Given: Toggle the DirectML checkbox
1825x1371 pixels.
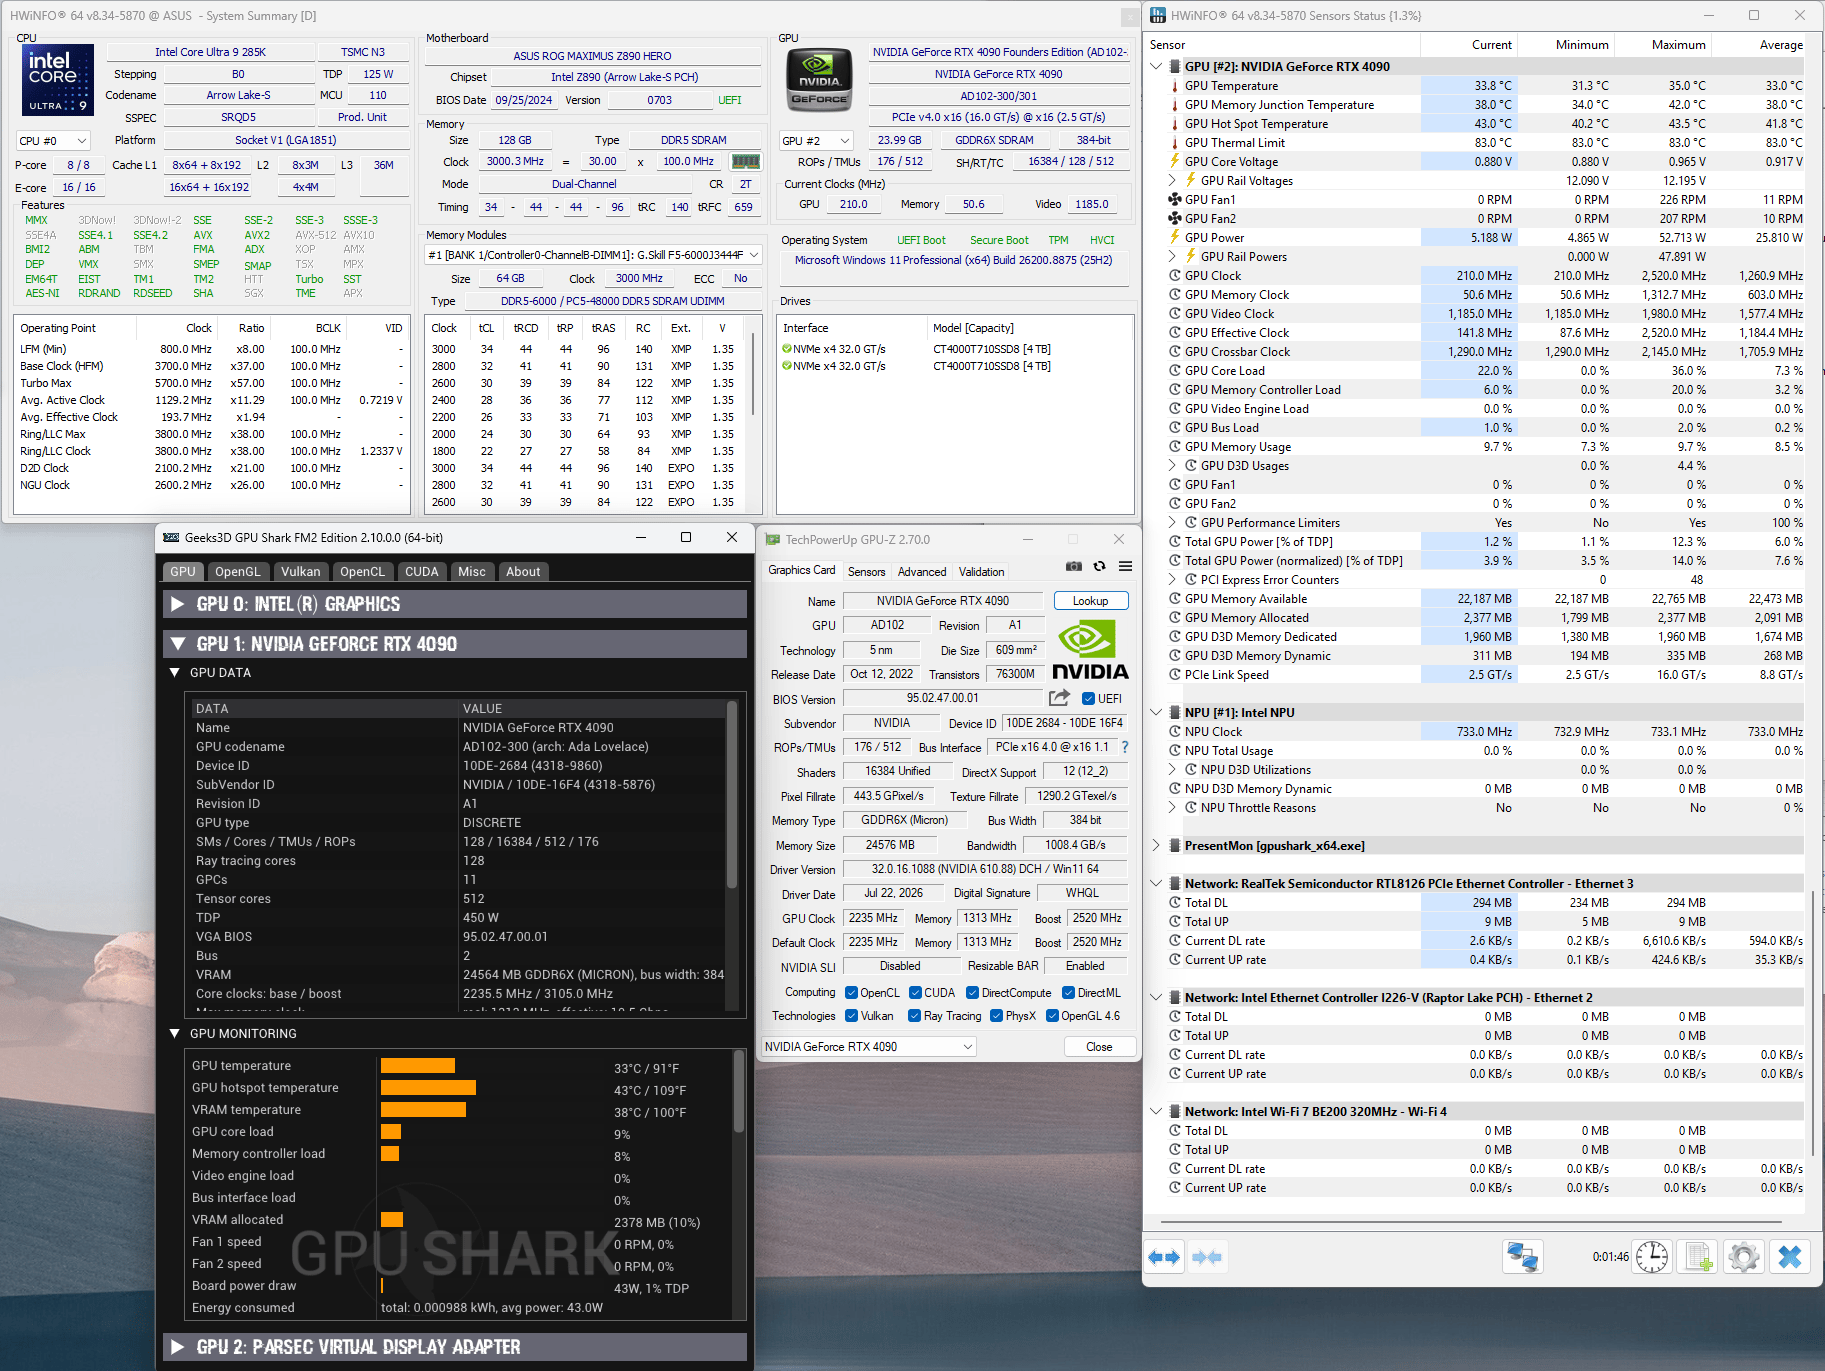Looking at the screenshot, I should pos(1068,993).
